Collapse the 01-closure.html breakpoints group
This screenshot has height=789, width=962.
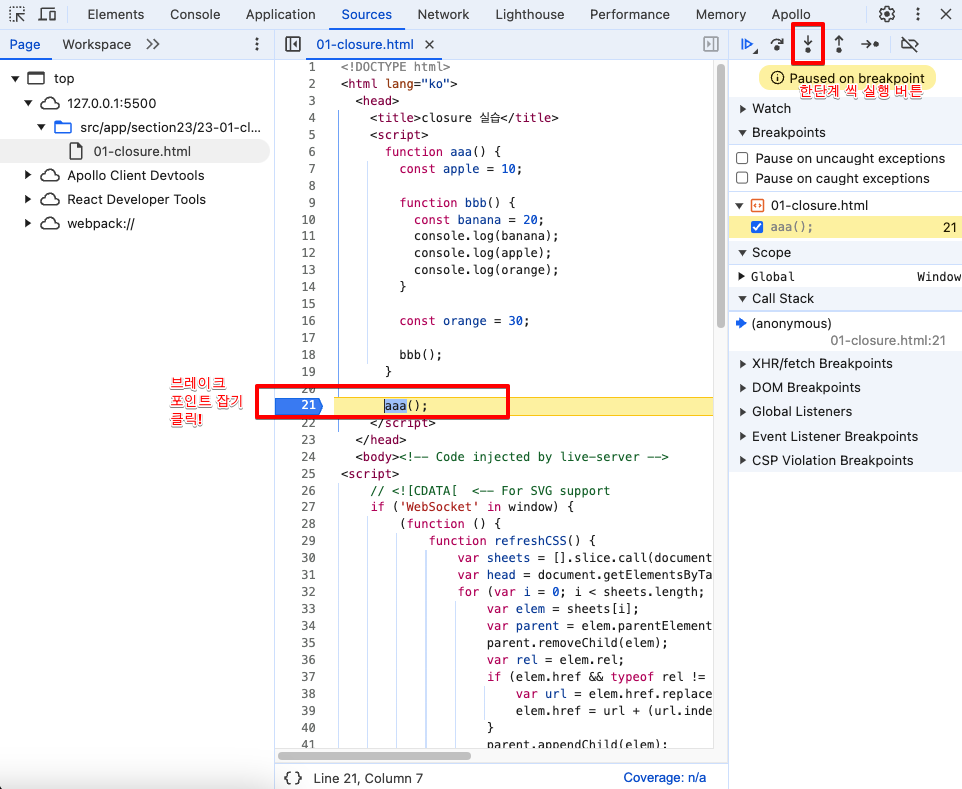[x=740, y=206]
